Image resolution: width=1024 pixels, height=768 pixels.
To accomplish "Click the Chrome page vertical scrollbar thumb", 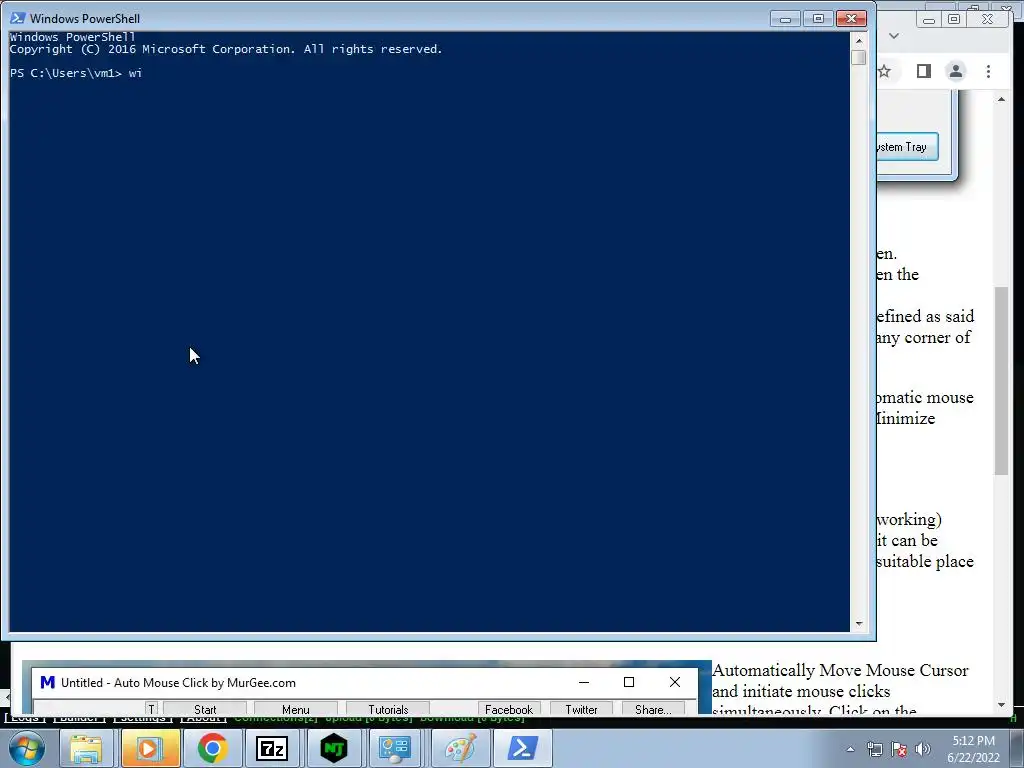I will point(1001,381).
